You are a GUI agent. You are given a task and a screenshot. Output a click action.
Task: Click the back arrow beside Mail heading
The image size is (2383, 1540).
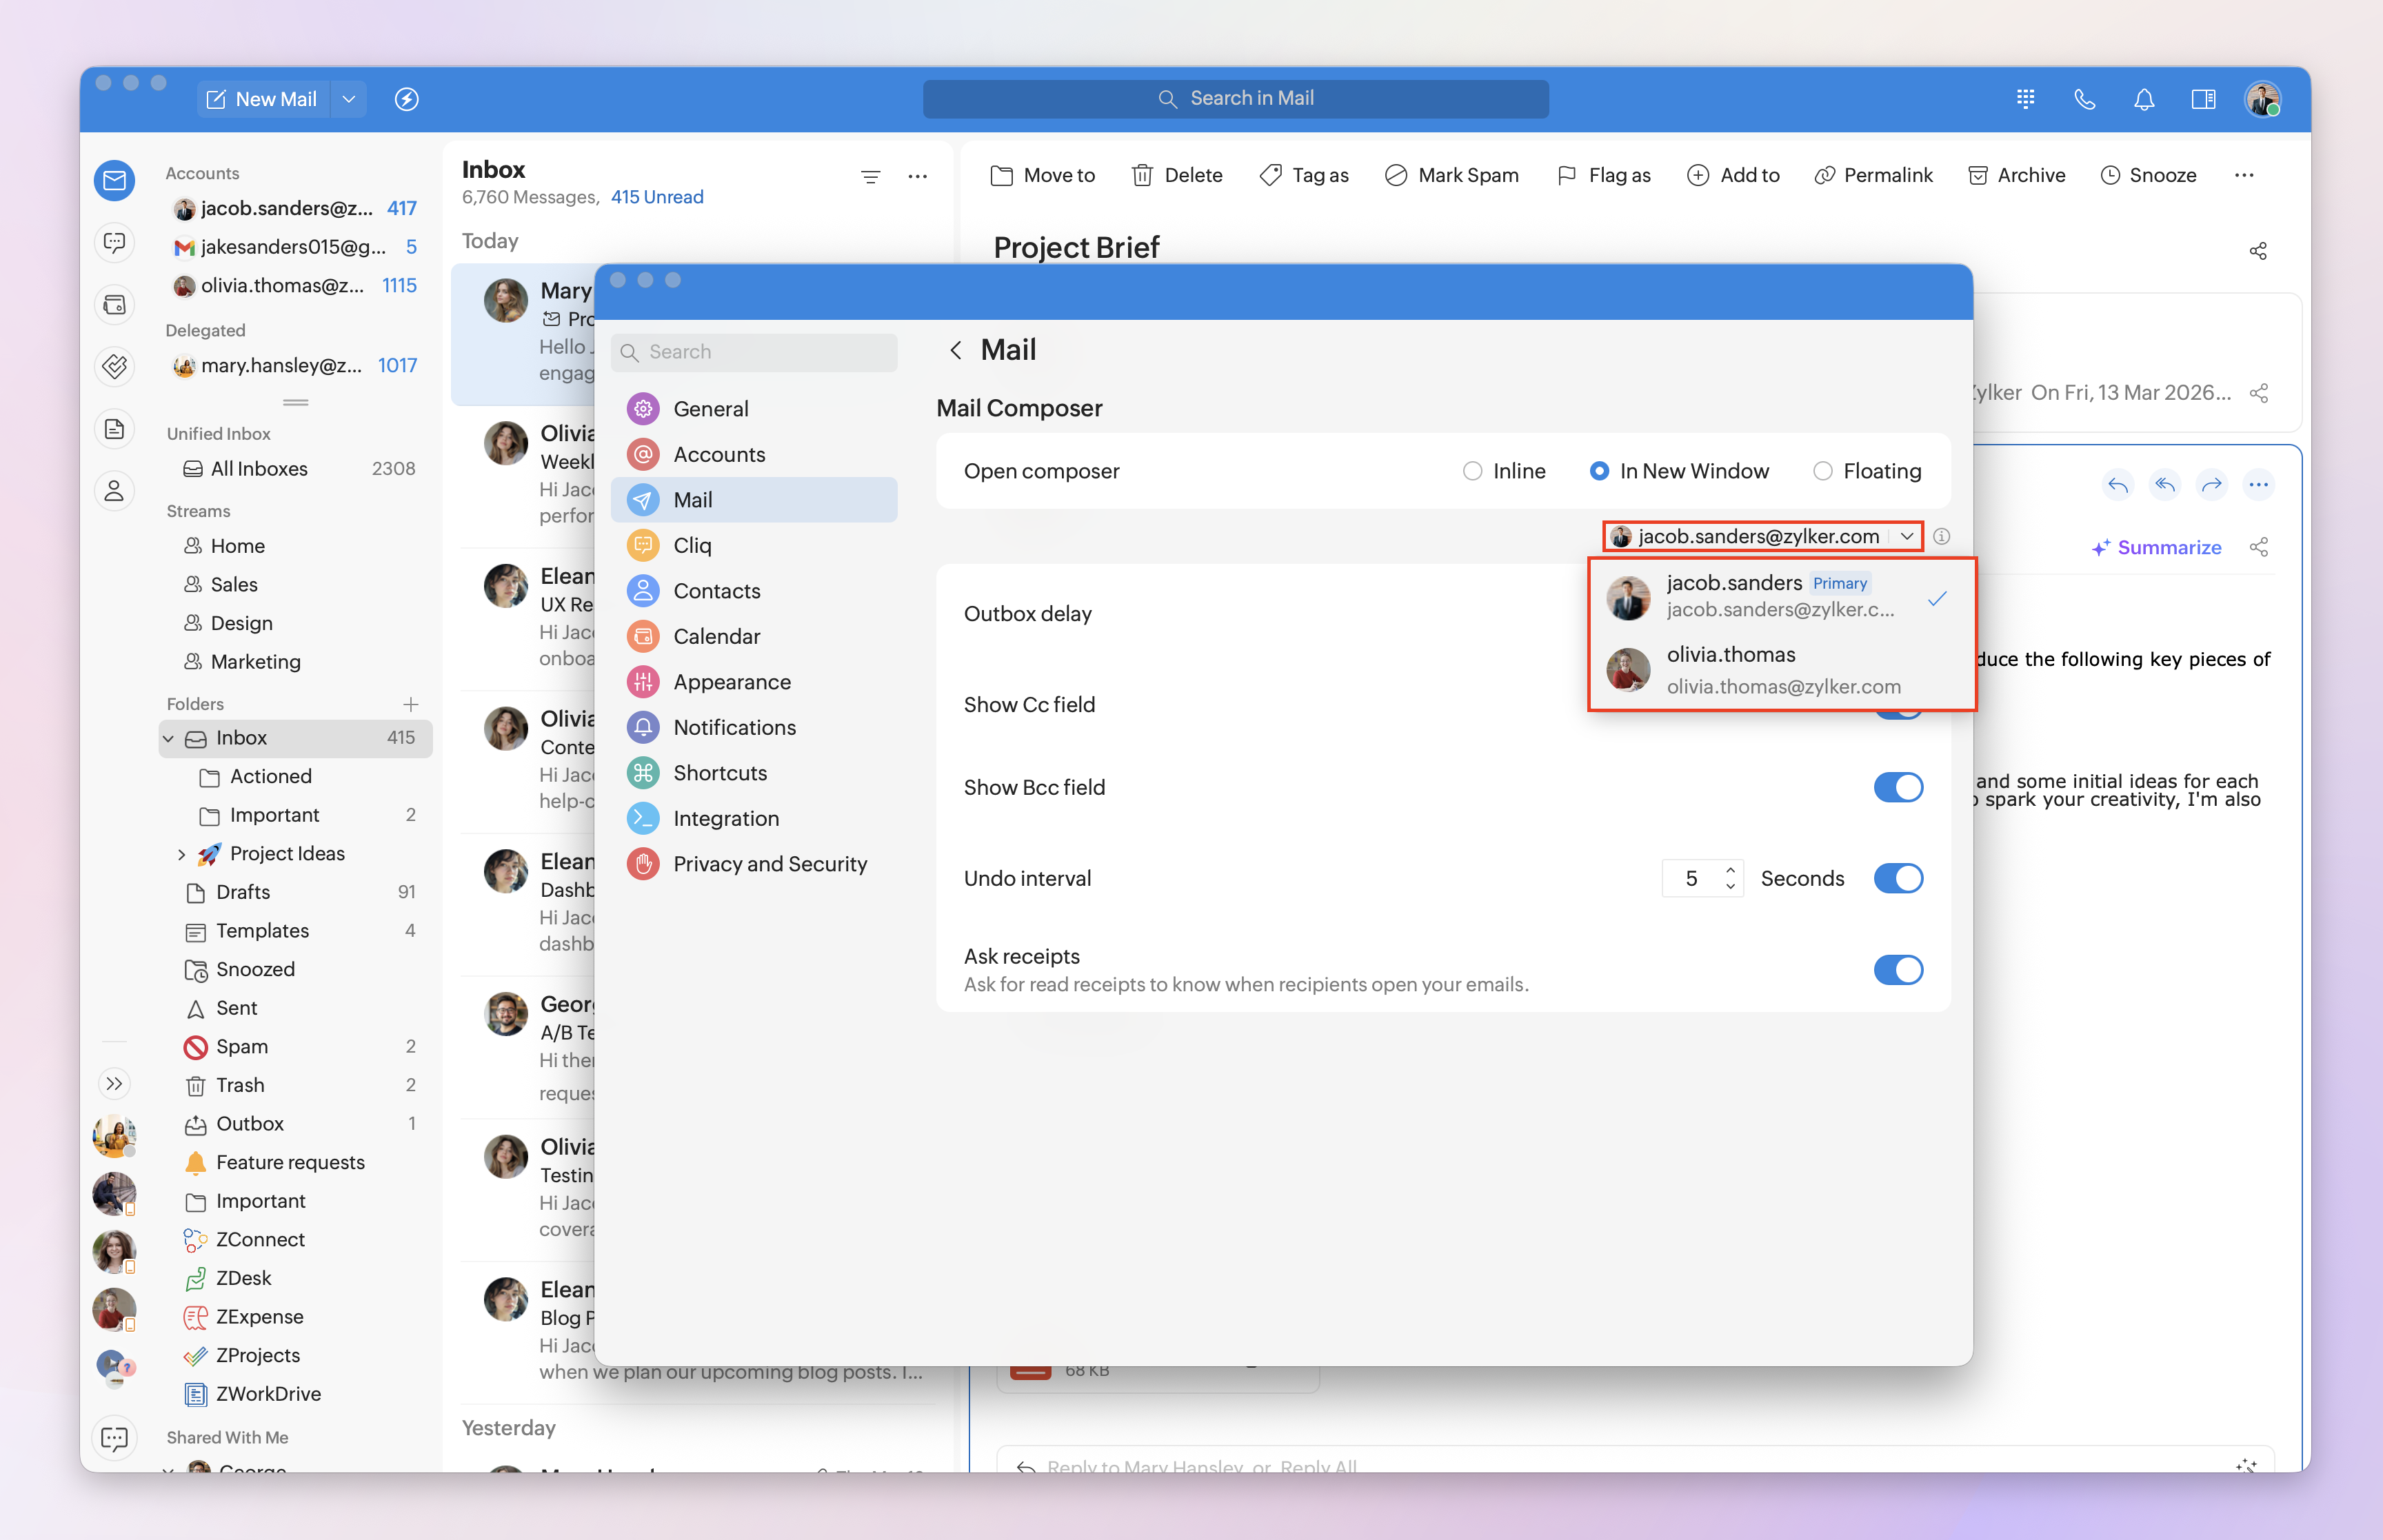[x=956, y=350]
